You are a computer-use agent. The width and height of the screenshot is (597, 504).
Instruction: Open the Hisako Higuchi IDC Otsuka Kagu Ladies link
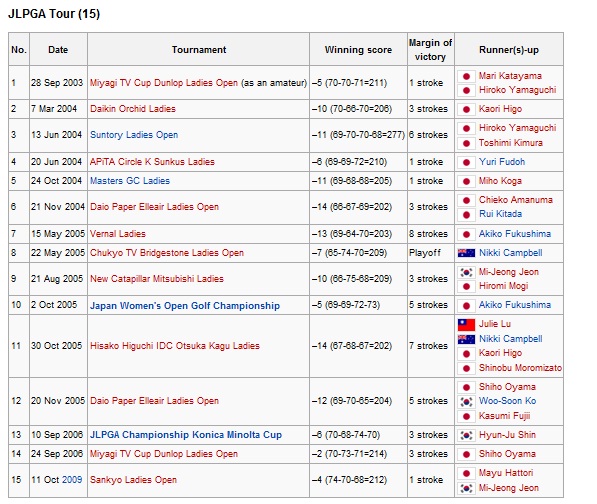[175, 346]
